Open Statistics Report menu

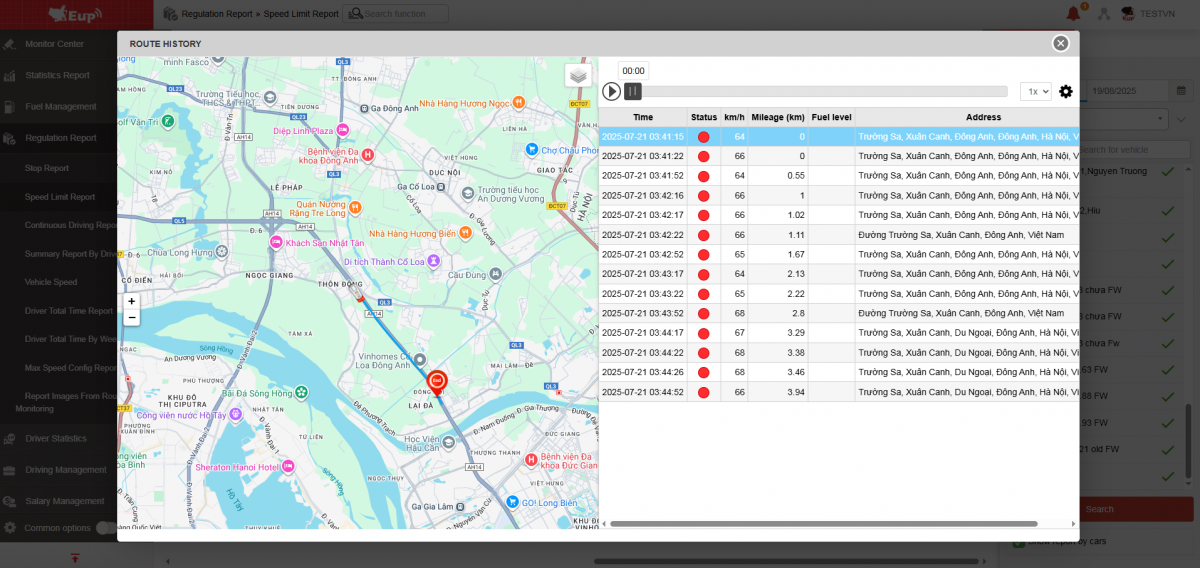[x=57, y=75]
